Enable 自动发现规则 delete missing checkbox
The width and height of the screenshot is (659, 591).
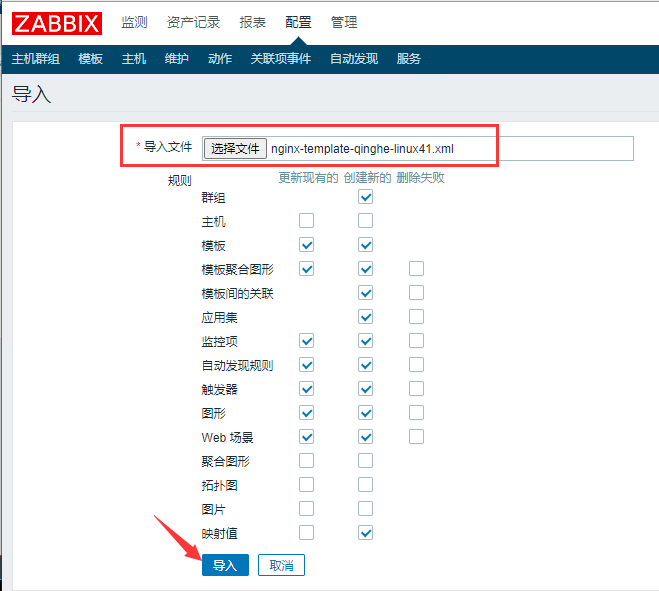click(x=416, y=364)
